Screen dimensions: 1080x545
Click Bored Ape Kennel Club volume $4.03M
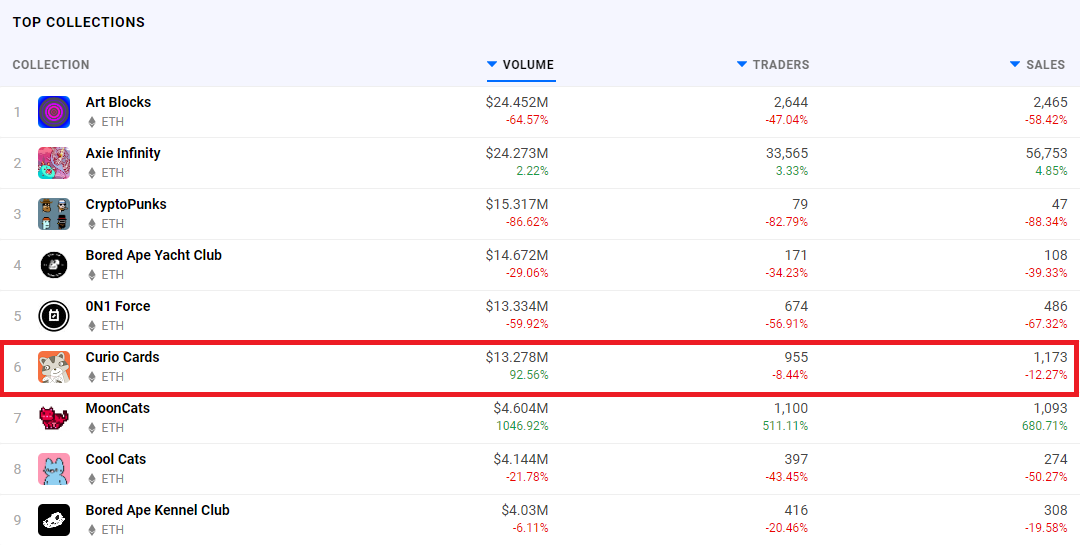[525, 511]
